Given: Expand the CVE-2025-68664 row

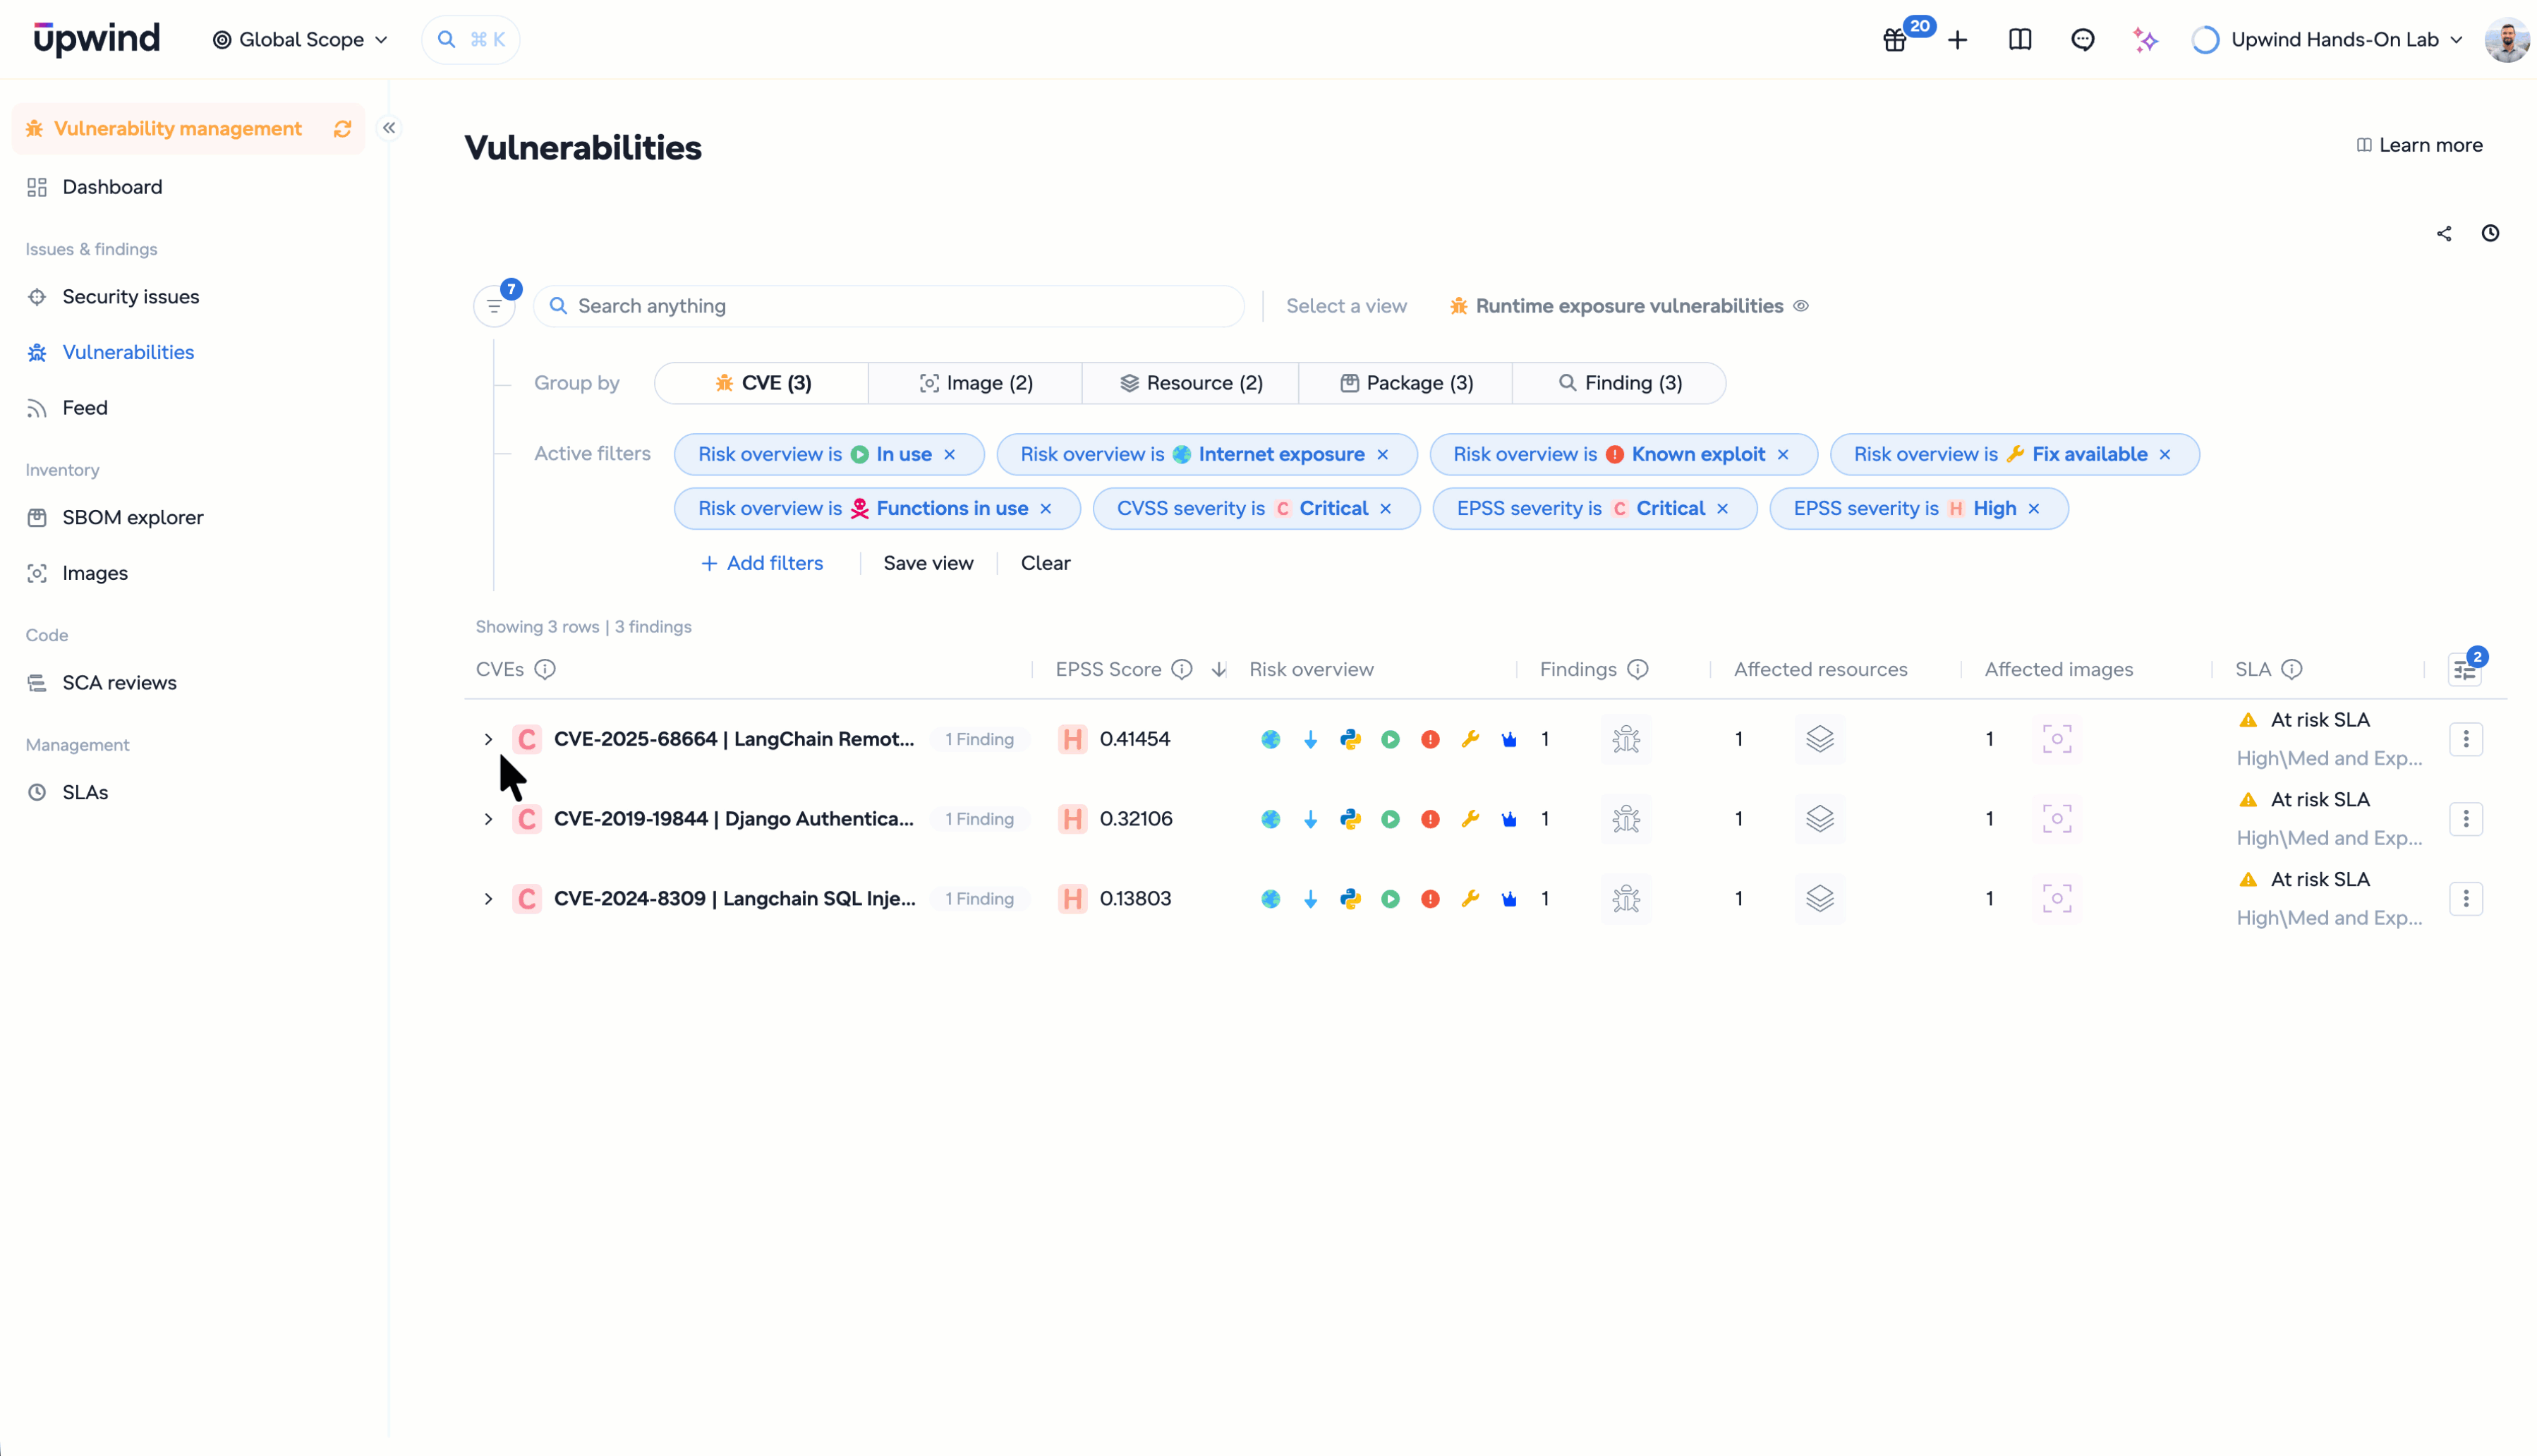Looking at the screenshot, I should pyautogui.click(x=488, y=740).
